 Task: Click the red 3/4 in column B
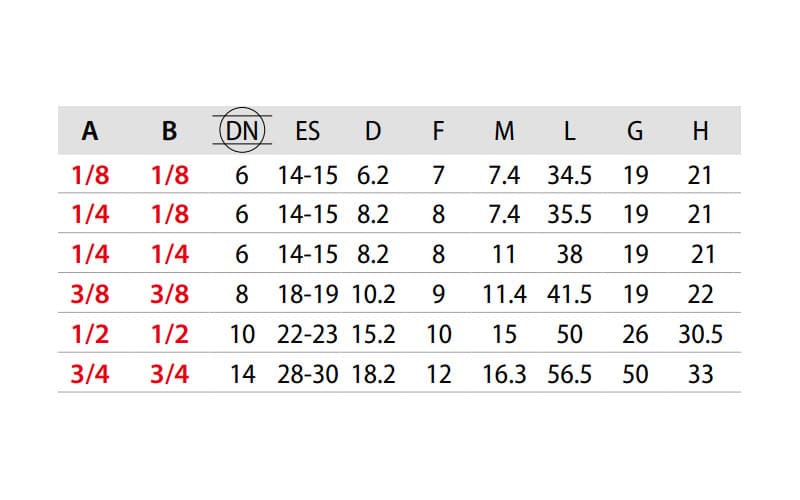click(169, 374)
